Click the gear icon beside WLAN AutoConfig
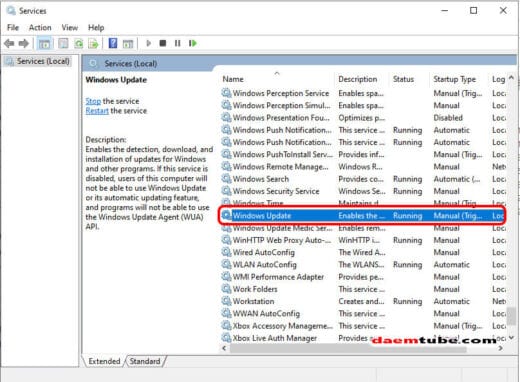Image resolution: width=520 pixels, height=382 pixels. (x=226, y=265)
